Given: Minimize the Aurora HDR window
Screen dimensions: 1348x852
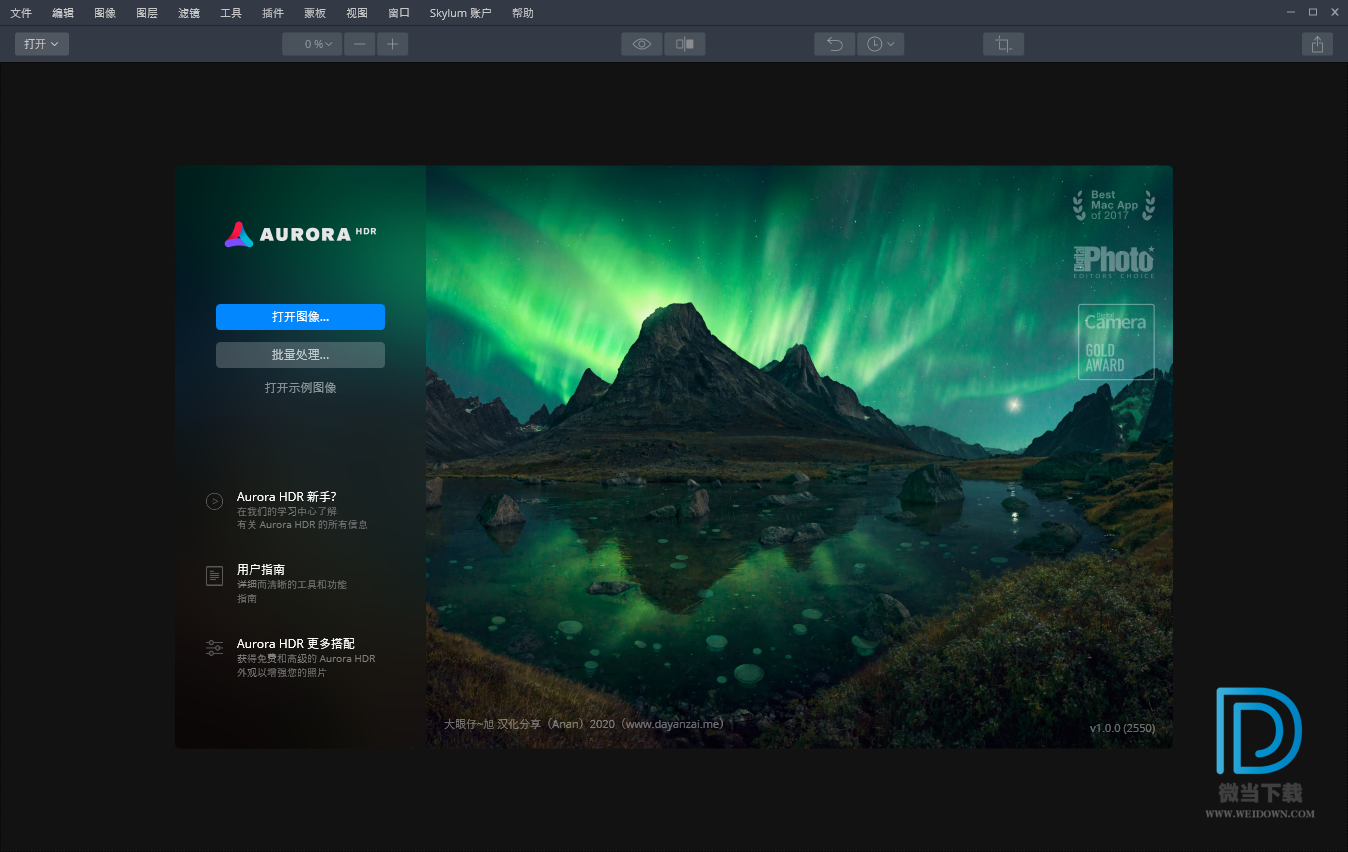Looking at the screenshot, I should pyautogui.click(x=1289, y=12).
